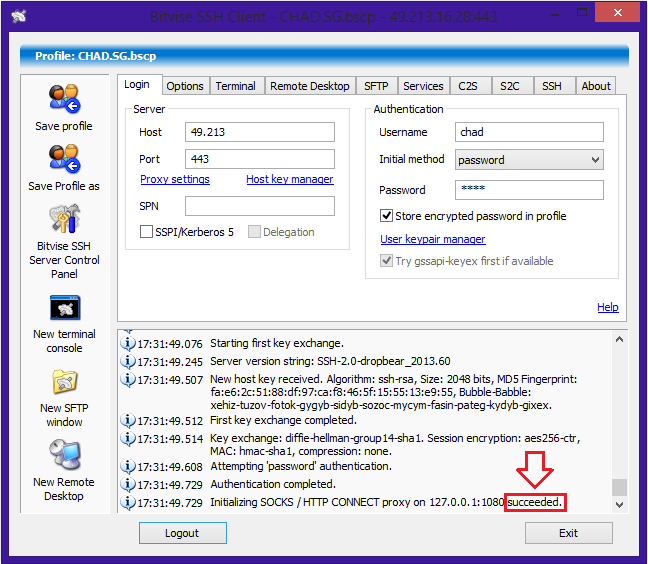Open the SSH tab
This screenshot has width=648, height=564.
coord(552,86)
